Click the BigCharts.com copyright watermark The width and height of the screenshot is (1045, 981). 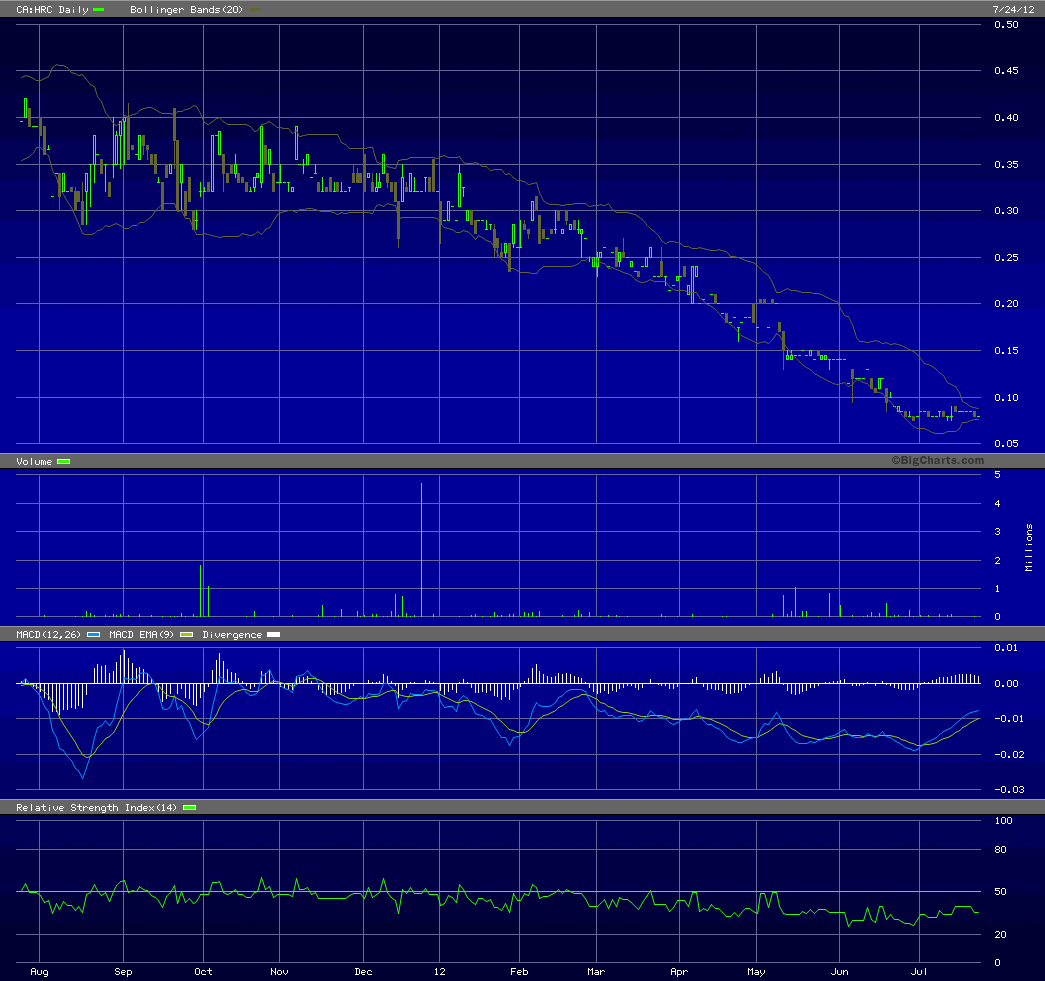(937, 460)
